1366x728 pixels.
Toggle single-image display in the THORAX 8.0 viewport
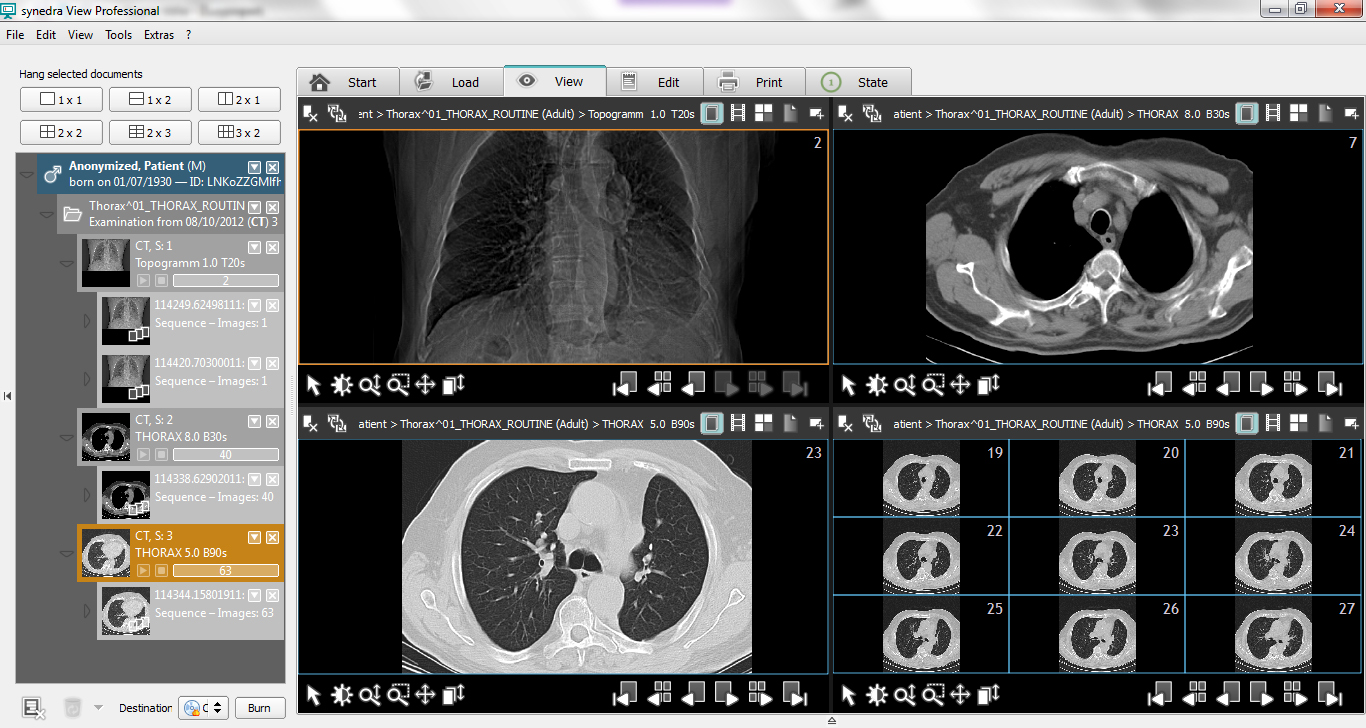pos(1246,113)
